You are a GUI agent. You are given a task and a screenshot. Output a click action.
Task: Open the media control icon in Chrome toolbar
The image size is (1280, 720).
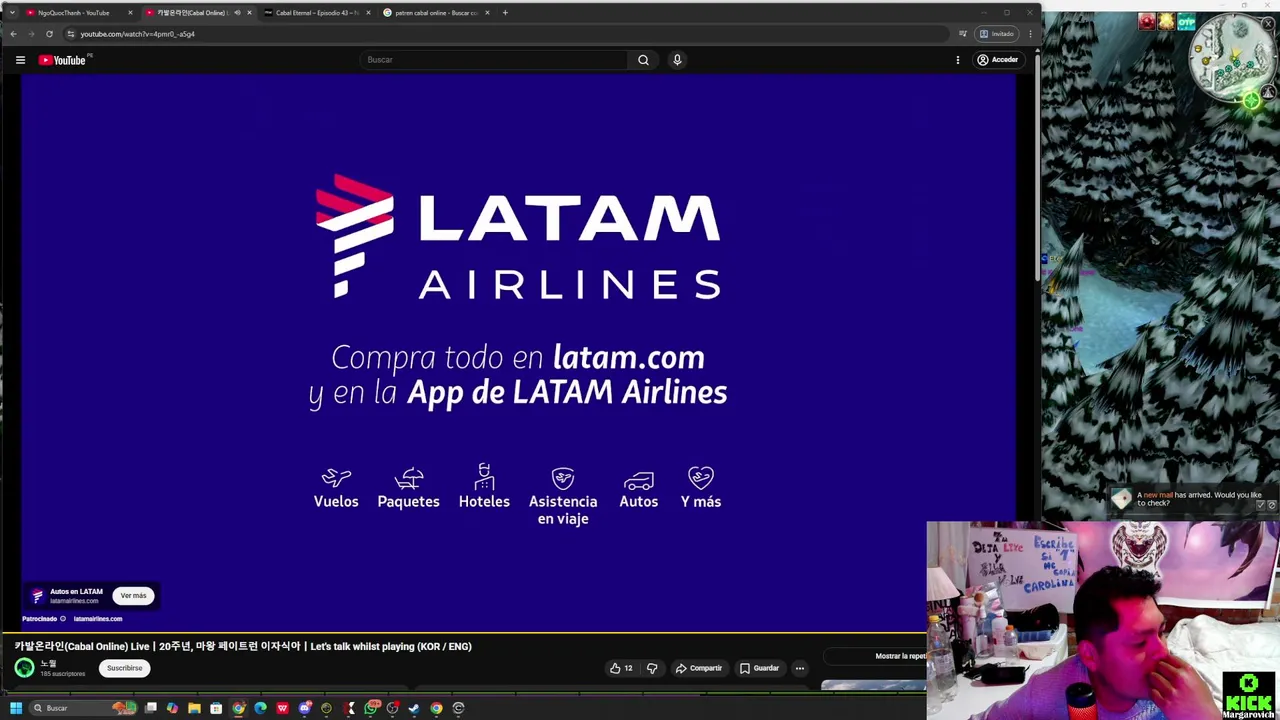click(963, 34)
